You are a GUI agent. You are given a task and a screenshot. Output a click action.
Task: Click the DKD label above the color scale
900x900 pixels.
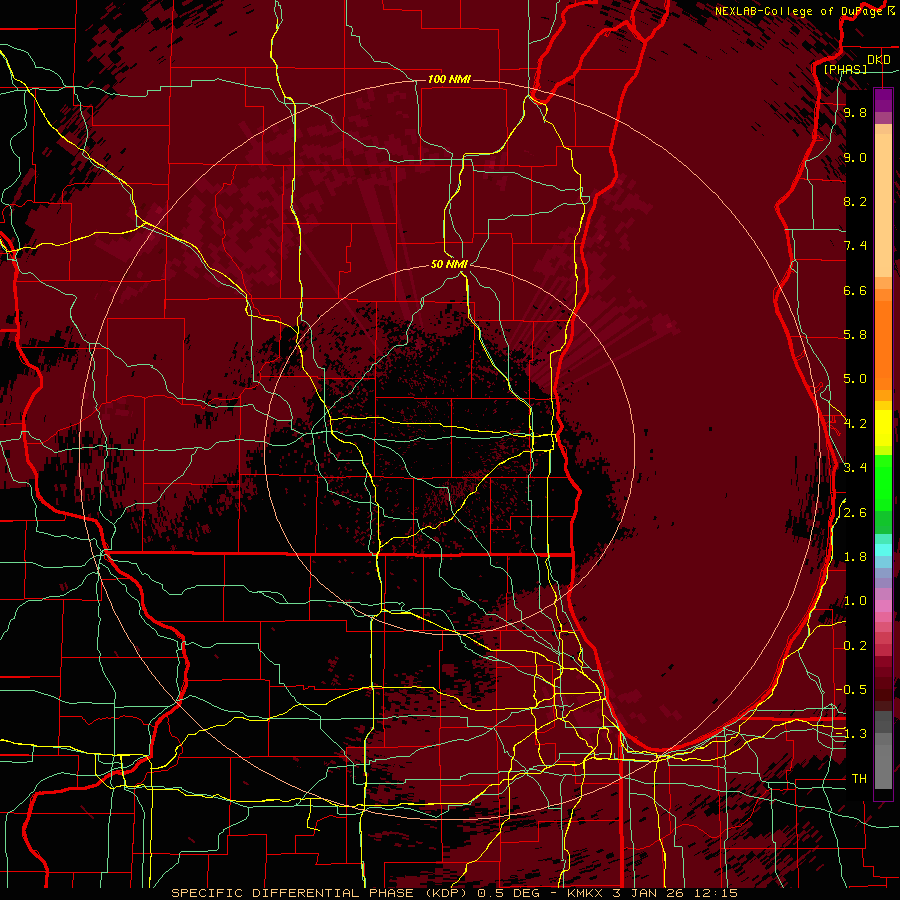(x=879, y=60)
